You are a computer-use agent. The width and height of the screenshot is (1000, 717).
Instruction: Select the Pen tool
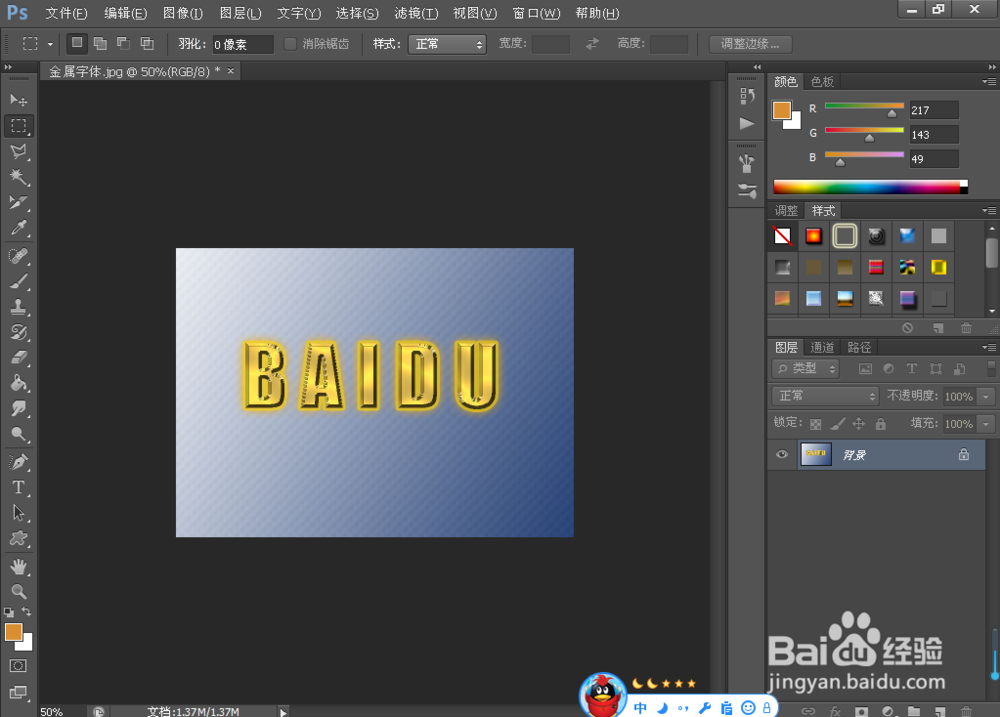click(x=18, y=462)
